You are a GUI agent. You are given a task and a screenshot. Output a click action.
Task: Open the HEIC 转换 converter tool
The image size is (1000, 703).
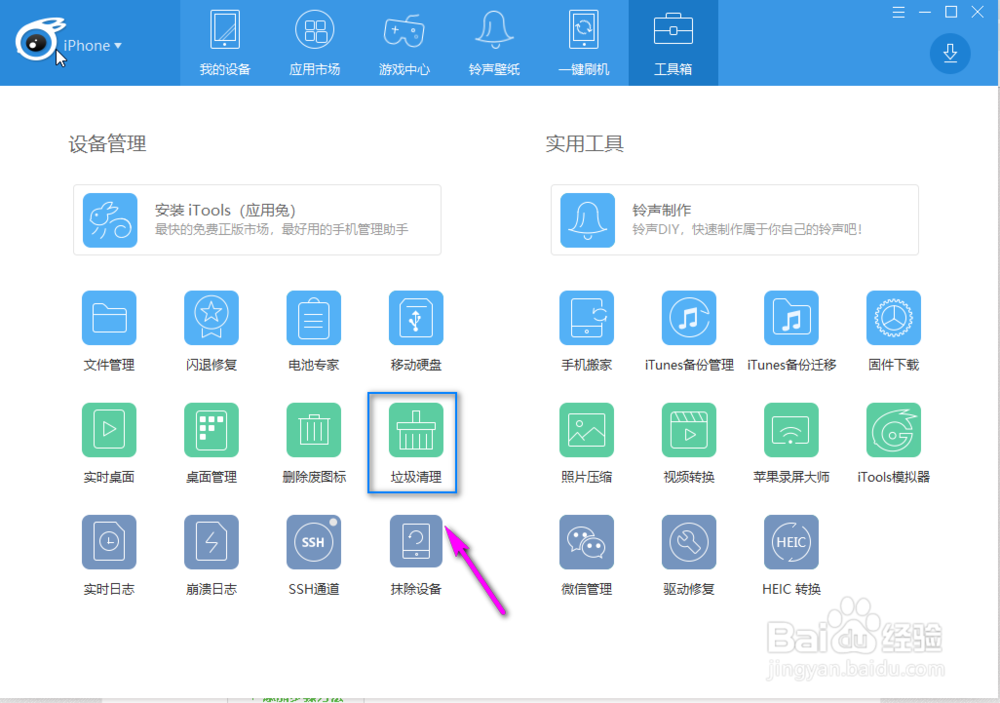pyautogui.click(x=791, y=542)
